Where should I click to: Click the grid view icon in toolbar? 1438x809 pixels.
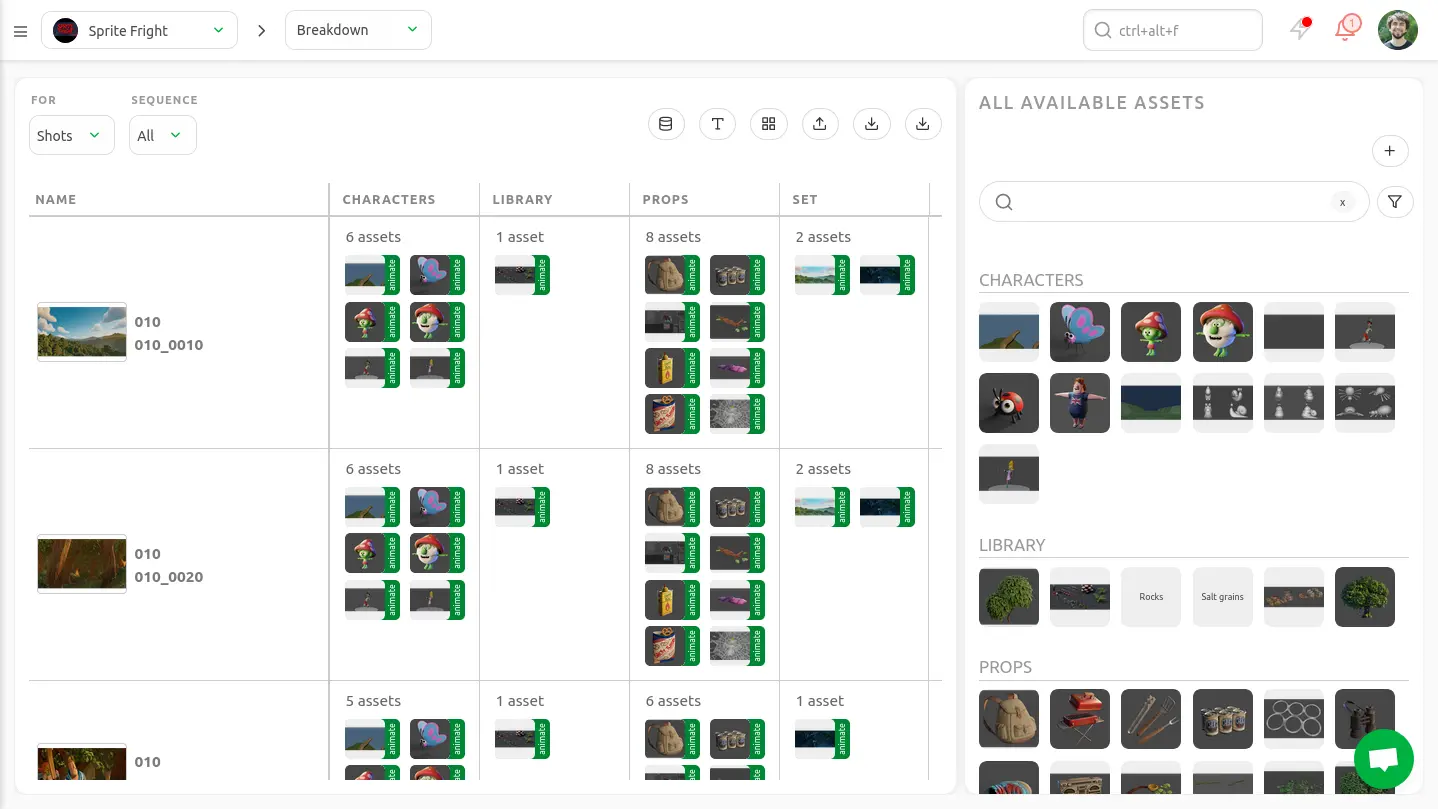[768, 124]
